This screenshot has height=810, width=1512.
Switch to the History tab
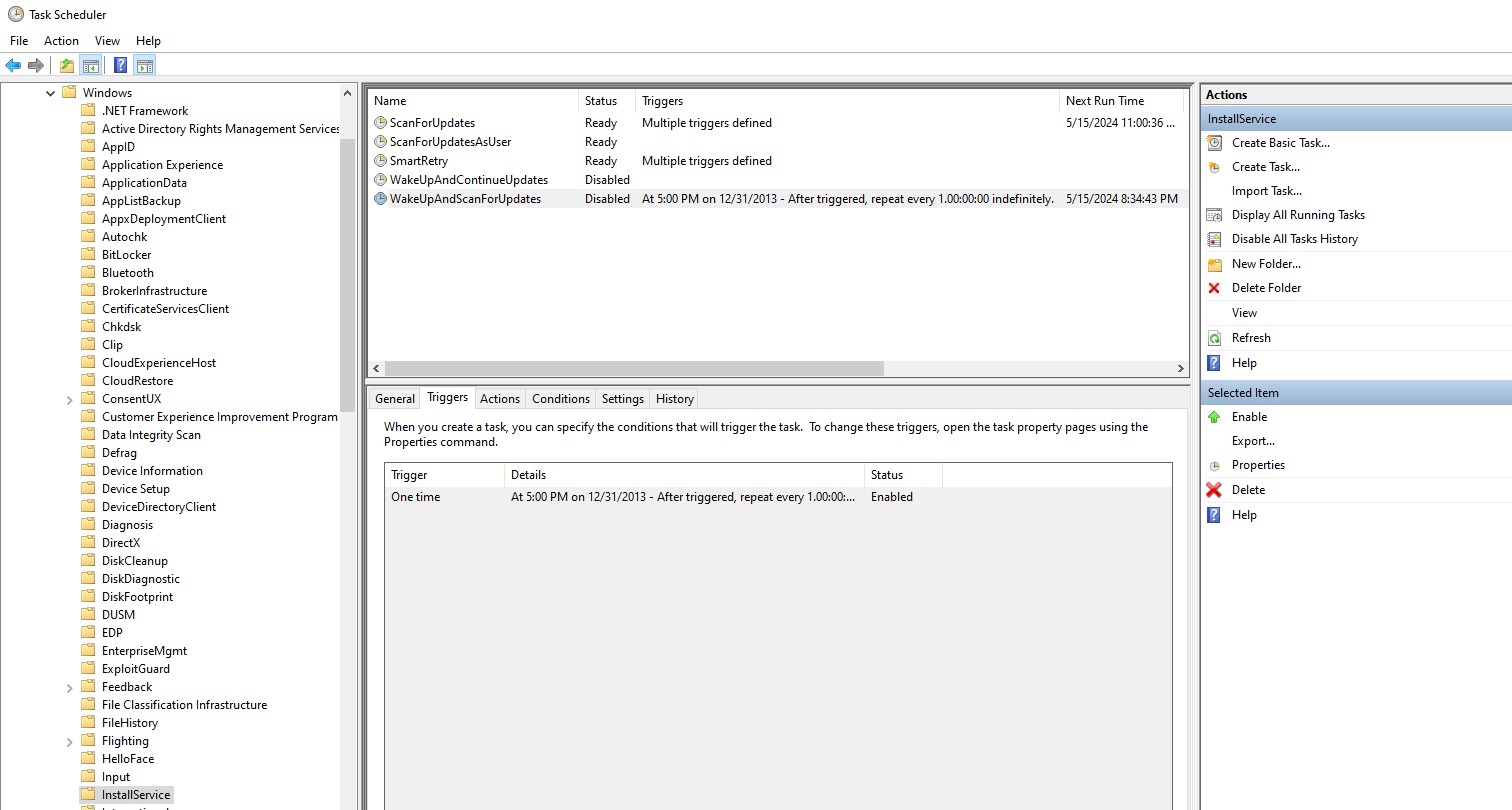[x=674, y=398]
